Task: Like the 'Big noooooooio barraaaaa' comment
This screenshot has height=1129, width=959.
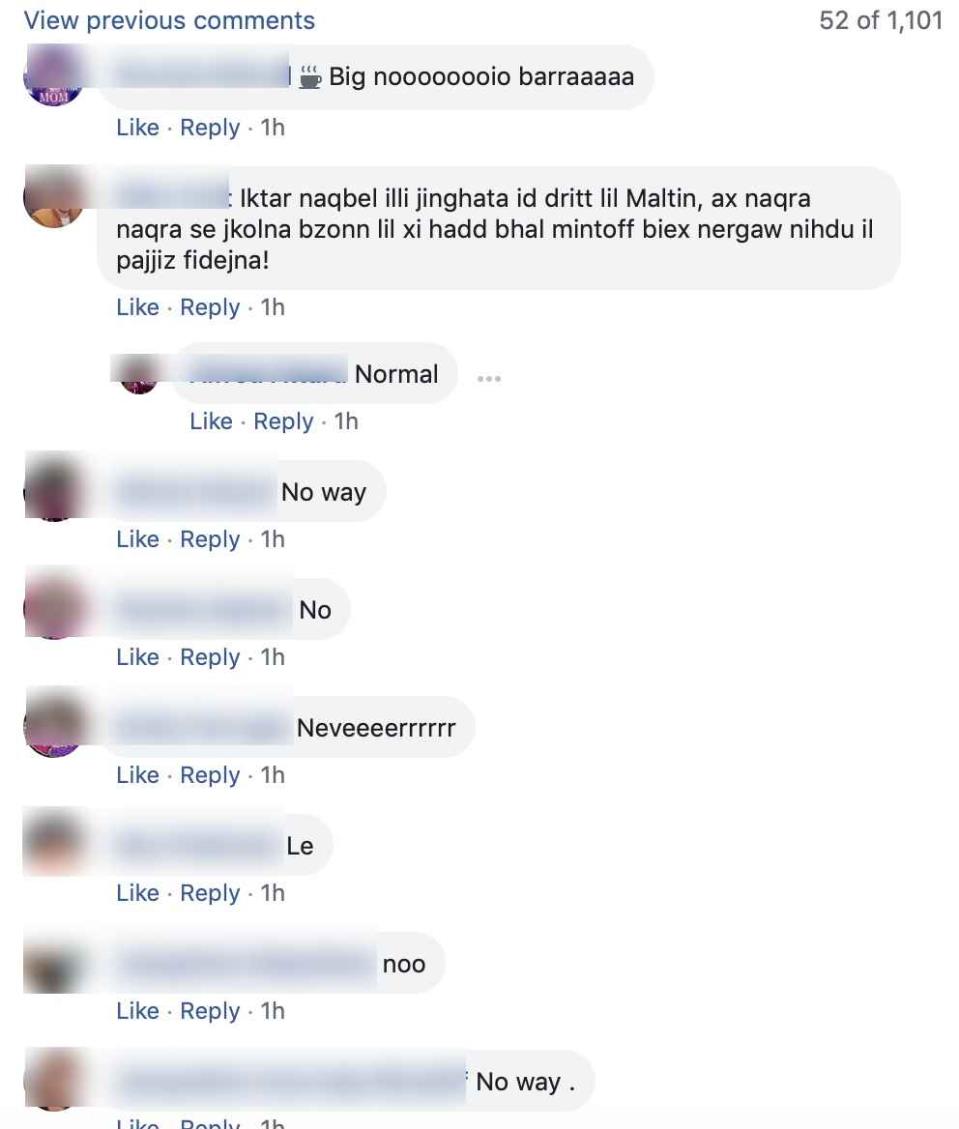Action: pyautogui.click(x=138, y=127)
